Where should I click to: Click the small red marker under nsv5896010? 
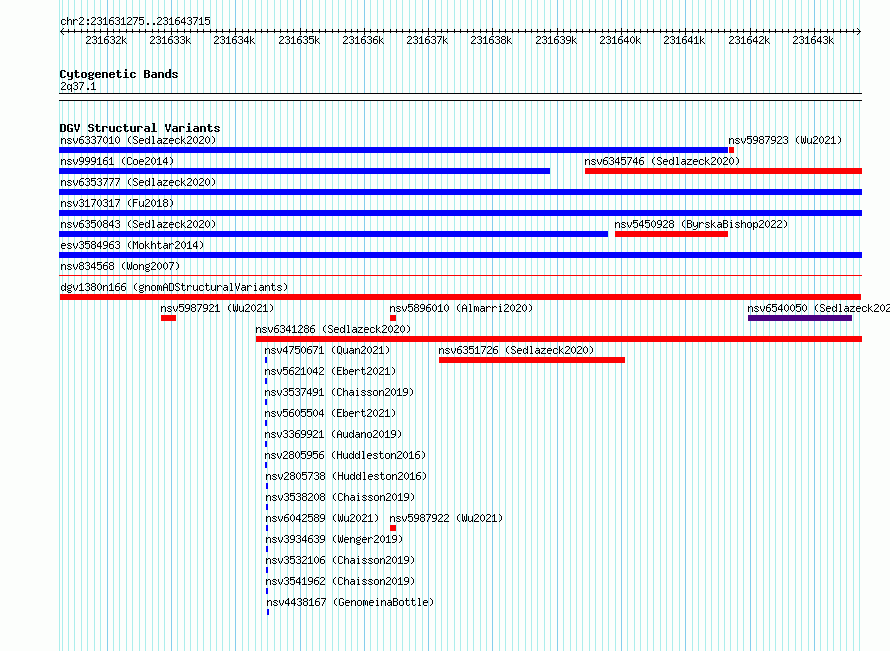pos(393,318)
